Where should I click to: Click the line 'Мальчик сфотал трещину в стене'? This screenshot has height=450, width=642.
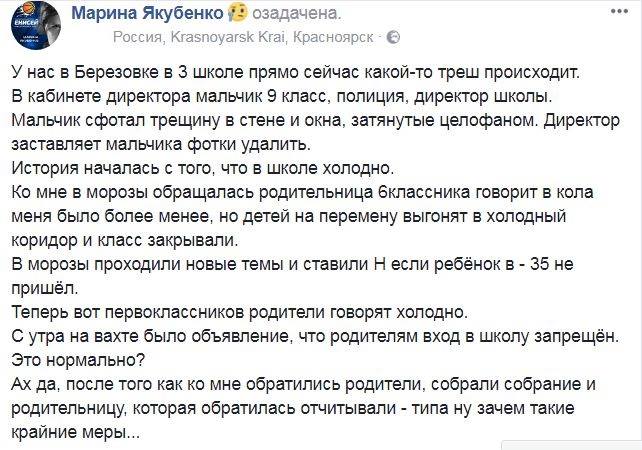point(315,120)
